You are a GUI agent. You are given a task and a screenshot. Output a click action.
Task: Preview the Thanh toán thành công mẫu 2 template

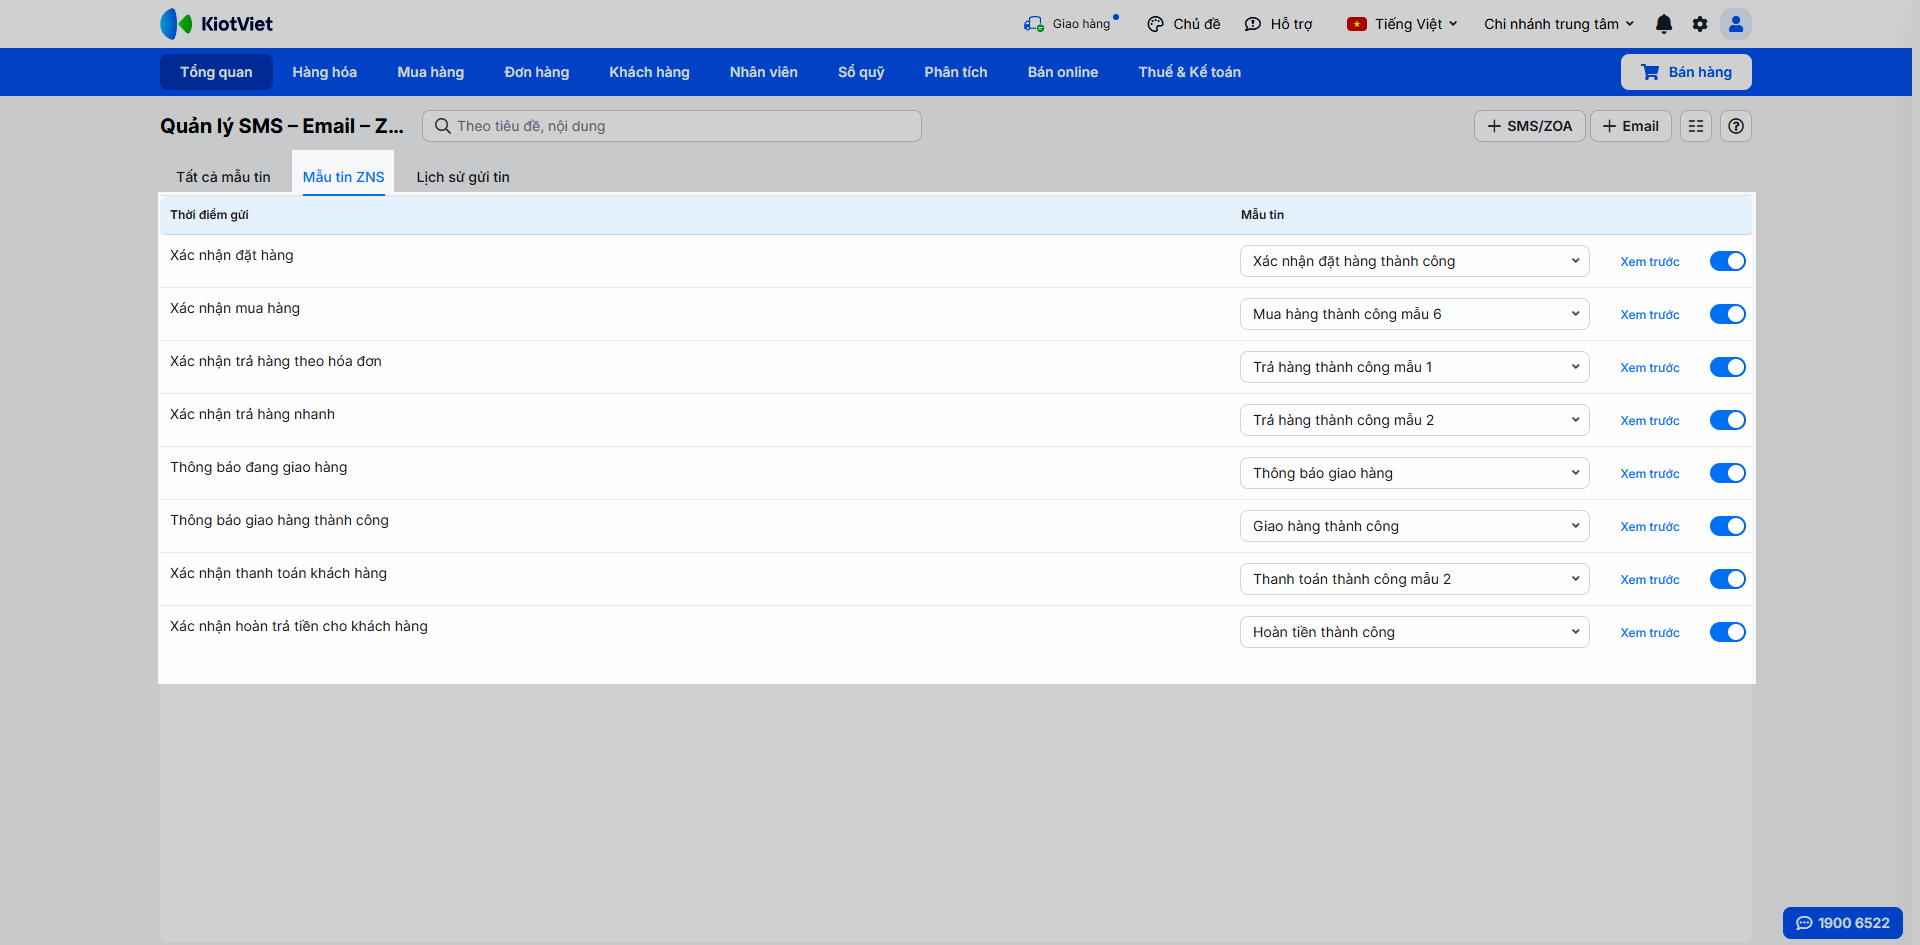pos(1650,579)
